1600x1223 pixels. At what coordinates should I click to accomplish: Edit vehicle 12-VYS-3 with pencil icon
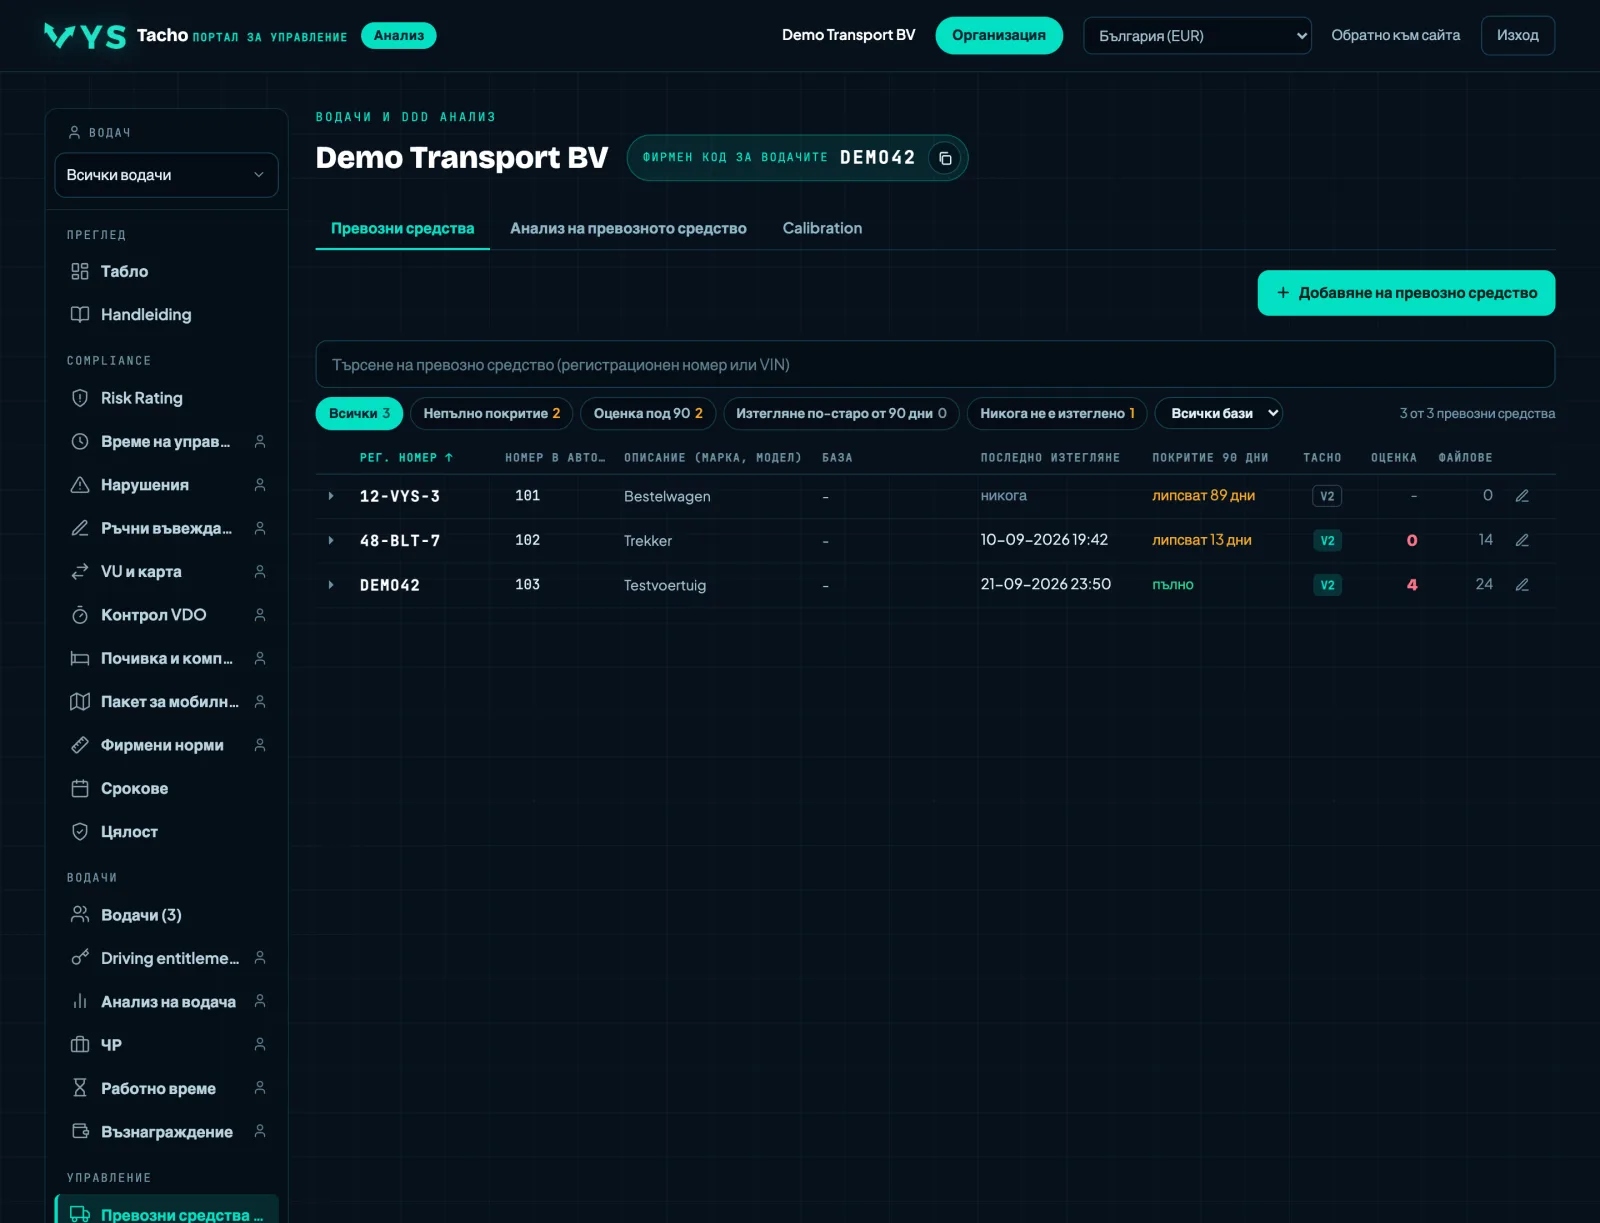[x=1522, y=496]
